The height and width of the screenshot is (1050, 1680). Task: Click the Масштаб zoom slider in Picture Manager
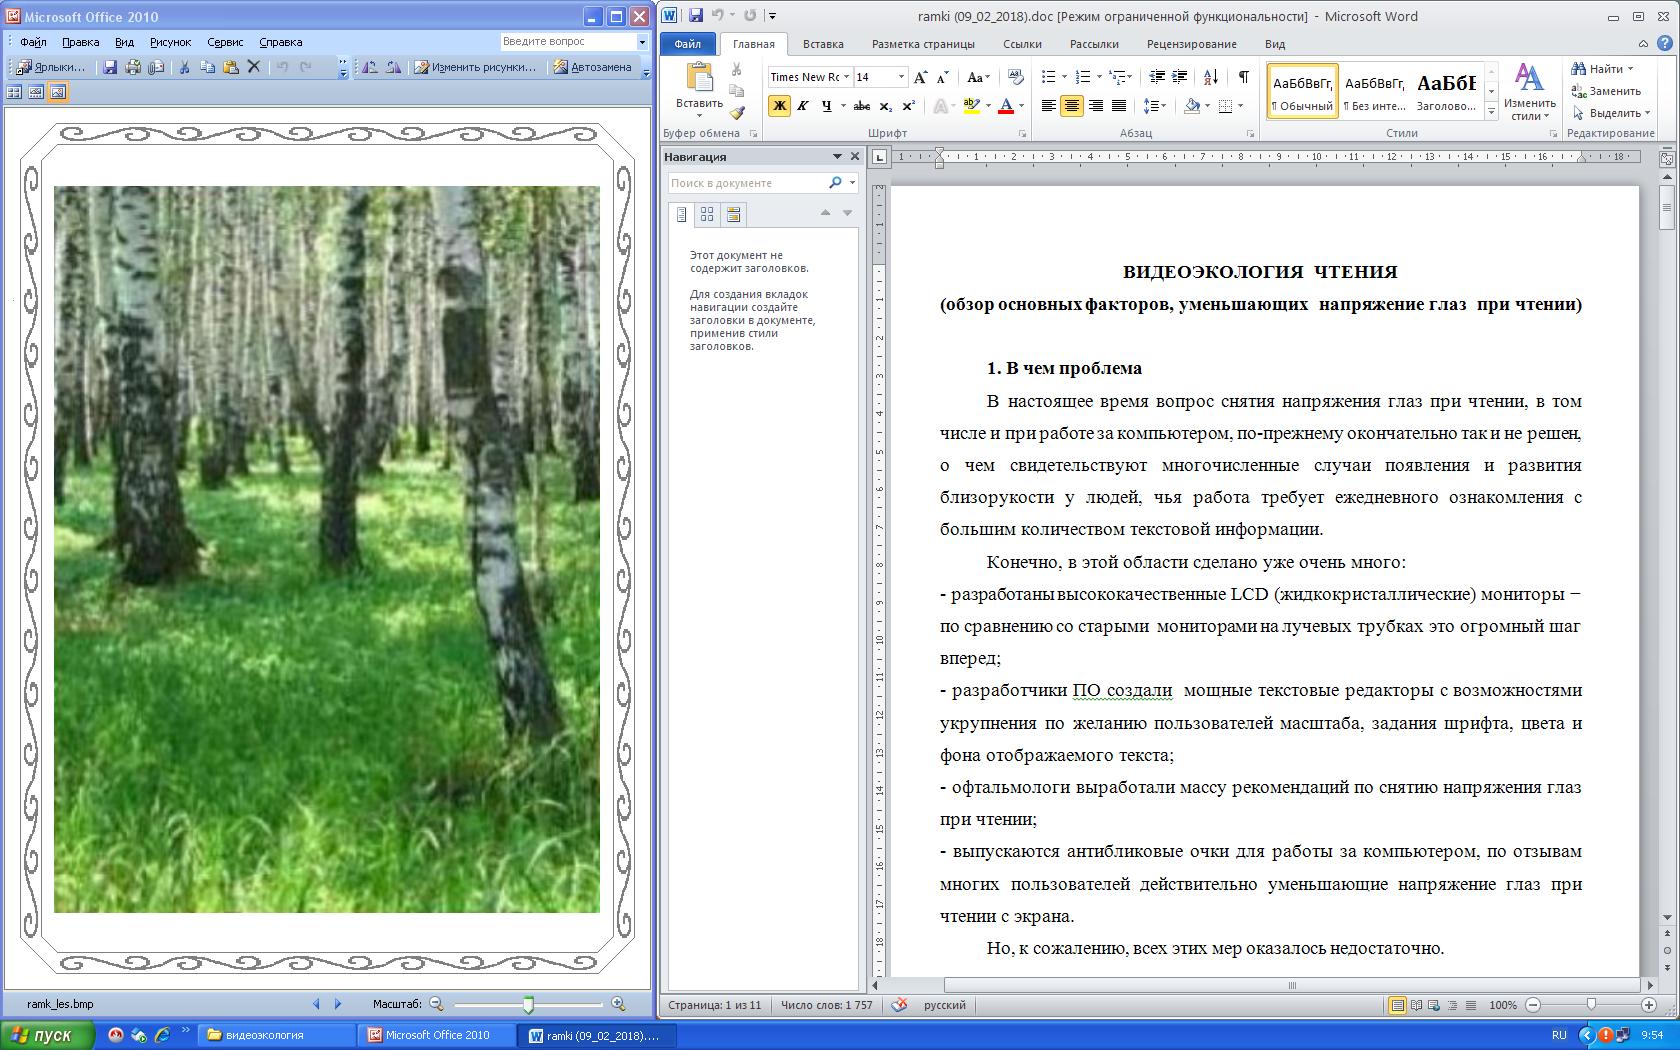(528, 1004)
